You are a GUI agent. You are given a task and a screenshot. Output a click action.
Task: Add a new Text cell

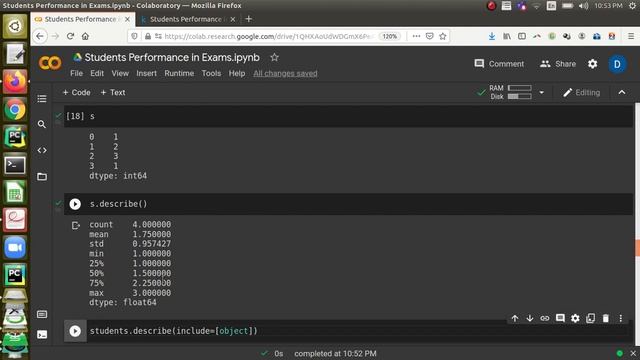tap(113, 93)
